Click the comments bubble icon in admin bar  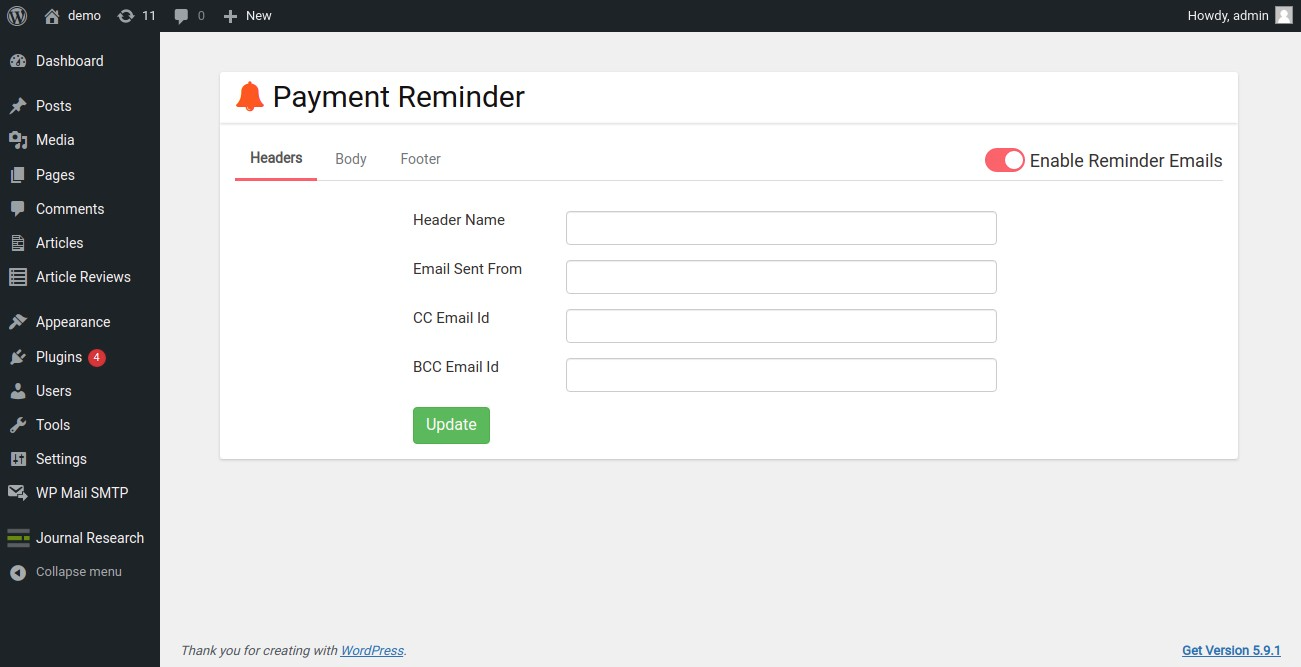(181, 16)
